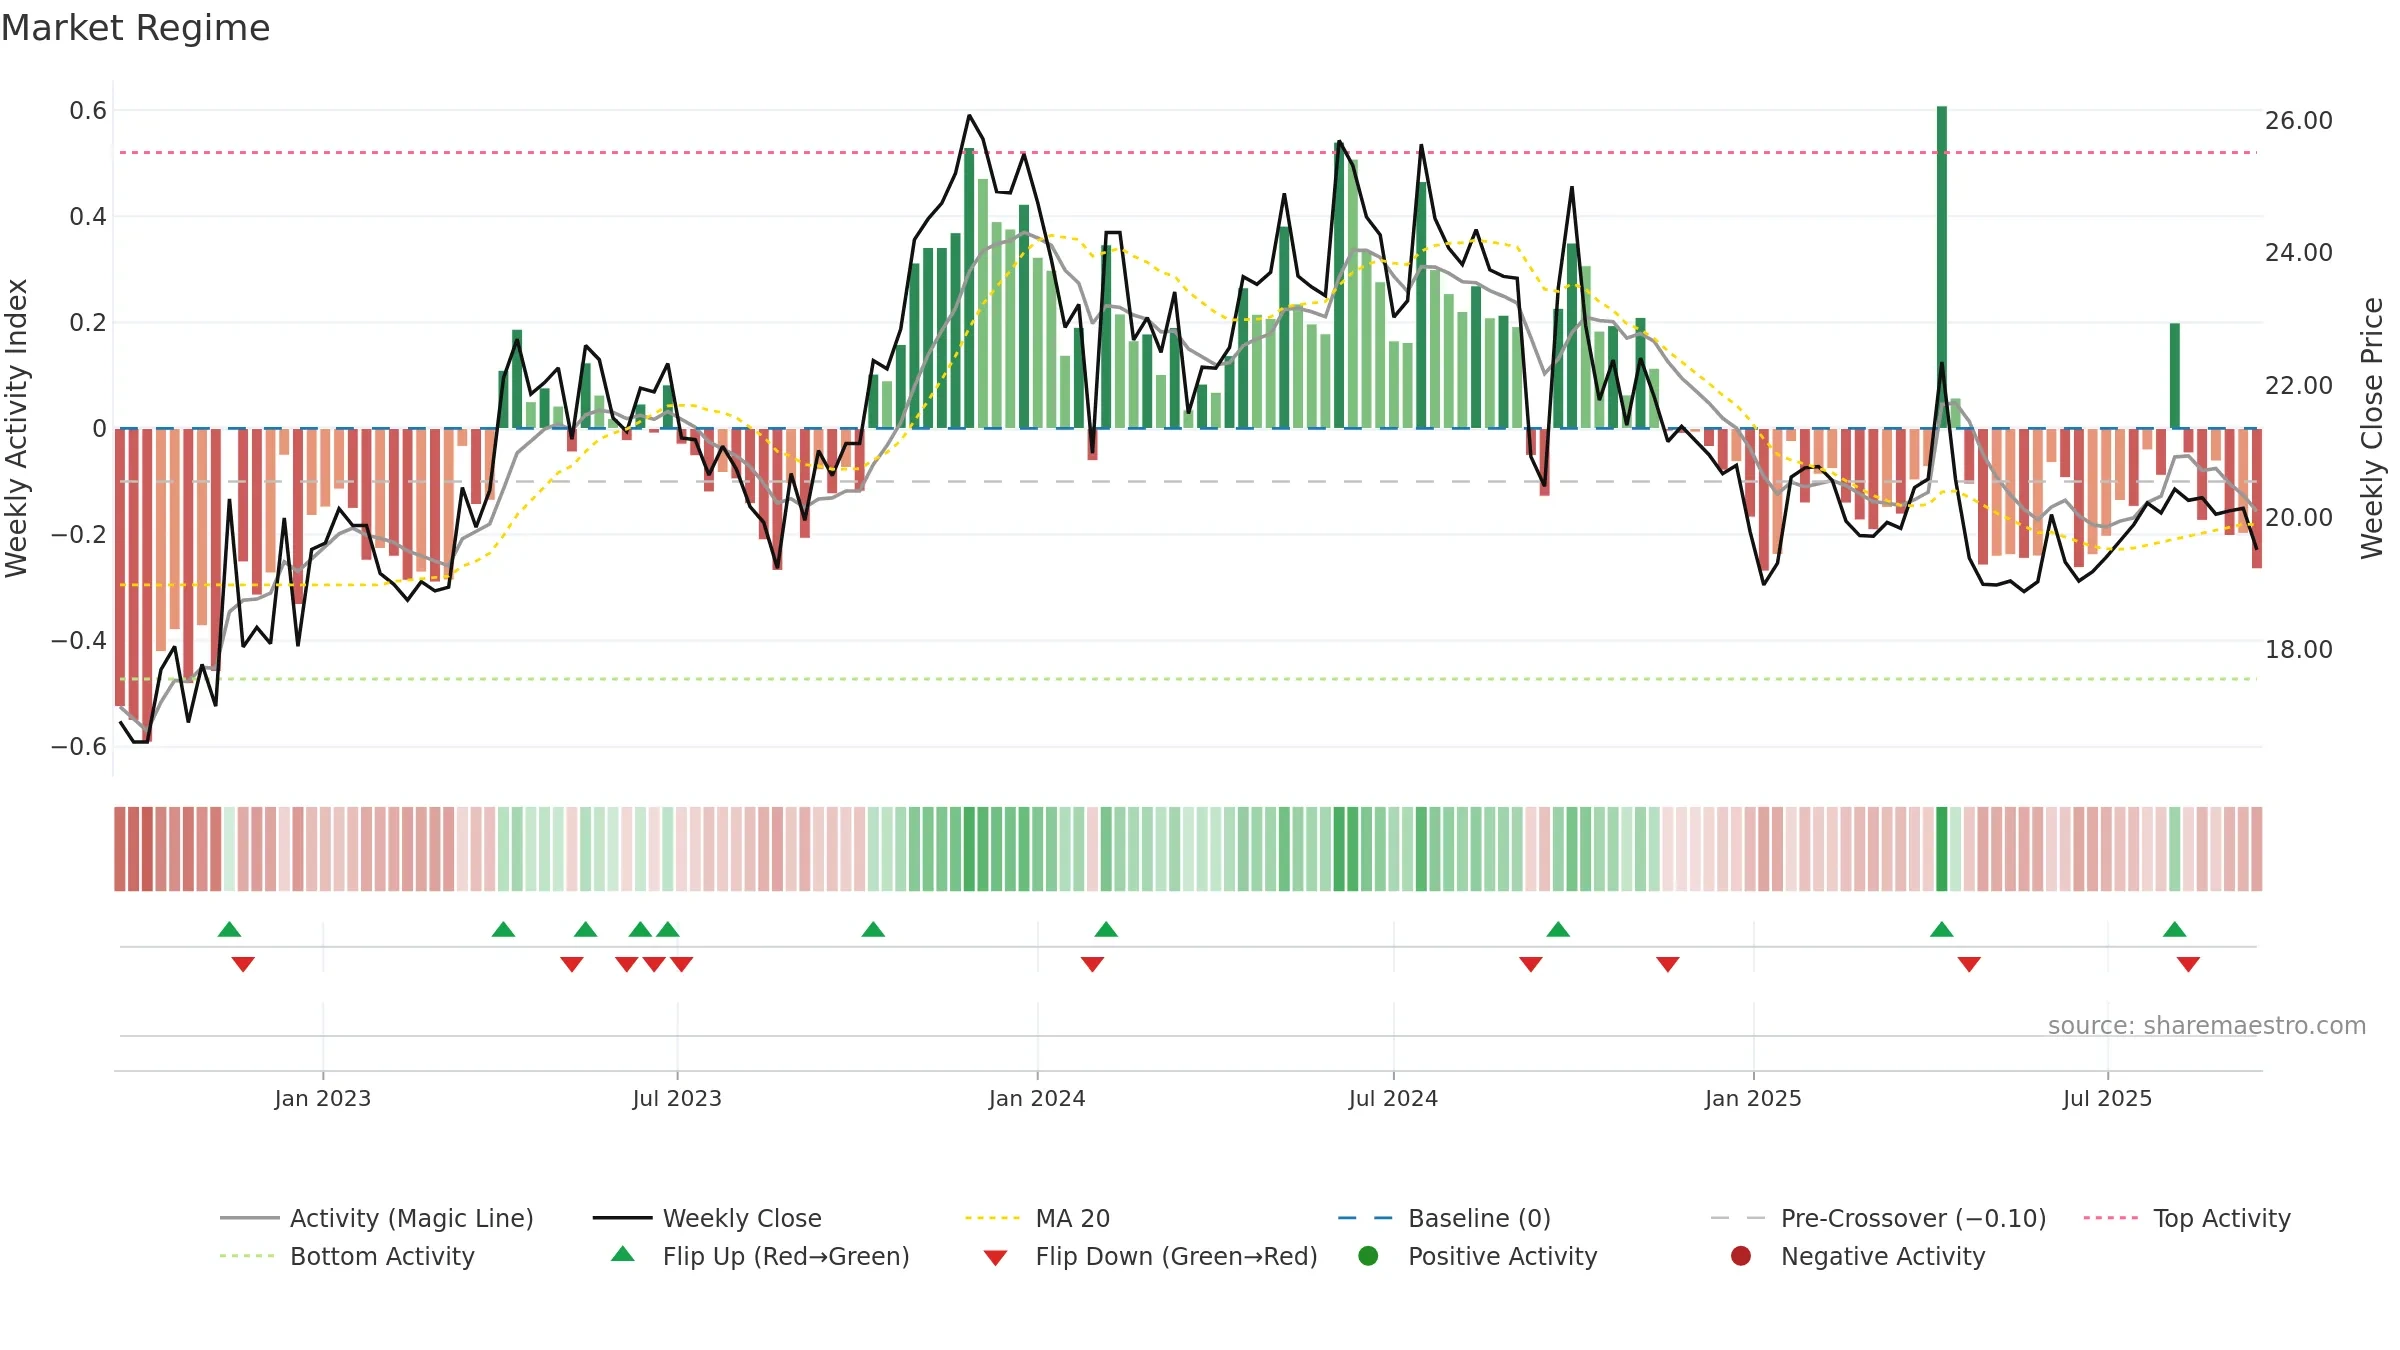Toggle the Pre-Crossover (−0.10) legend entry
The height and width of the screenshot is (1350, 2400).
1878,1218
